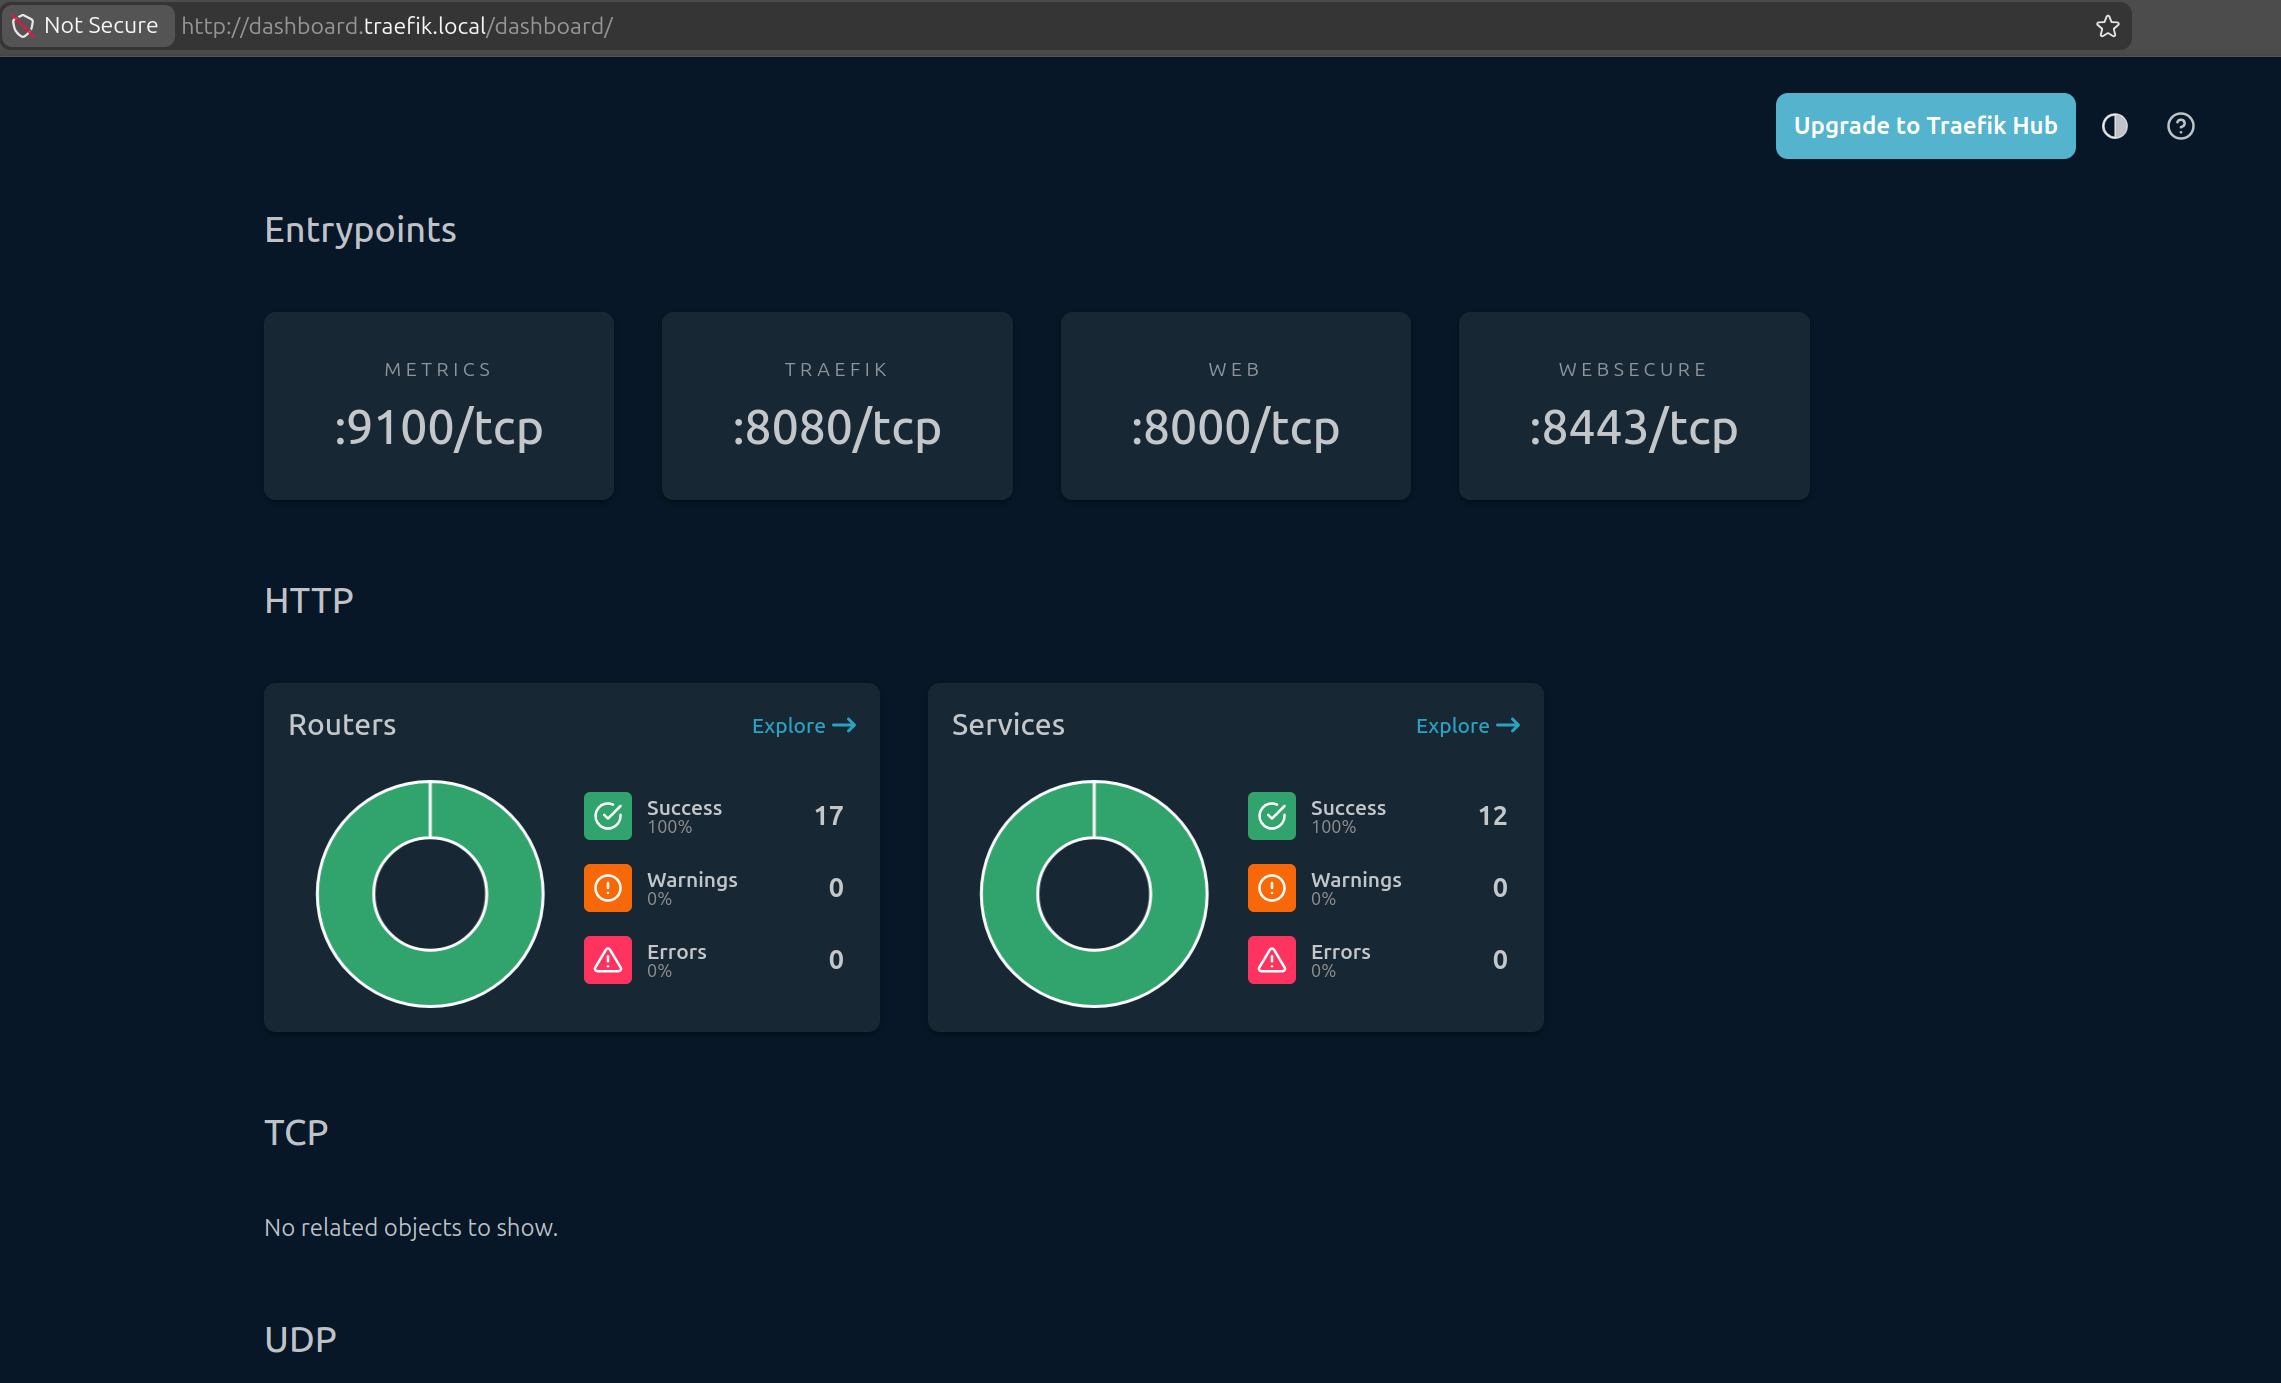Image resolution: width=2281 pixels, height=1383 pixels.
Task: Select the WEB :8000/tcp entrypoint card
Action: pyautogui.click(x=1235, y=406)
